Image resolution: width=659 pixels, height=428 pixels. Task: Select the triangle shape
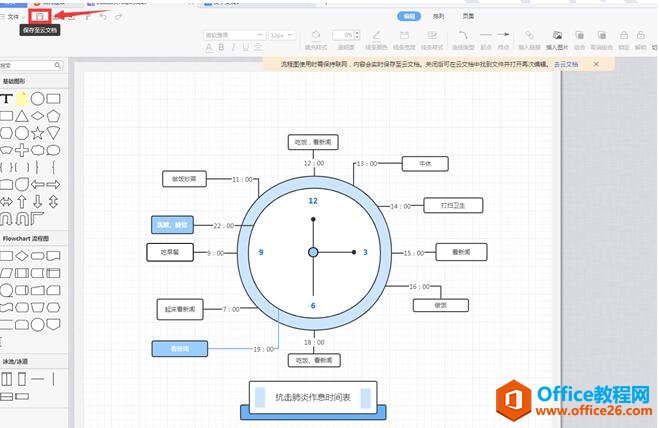[x=22, y=116]
